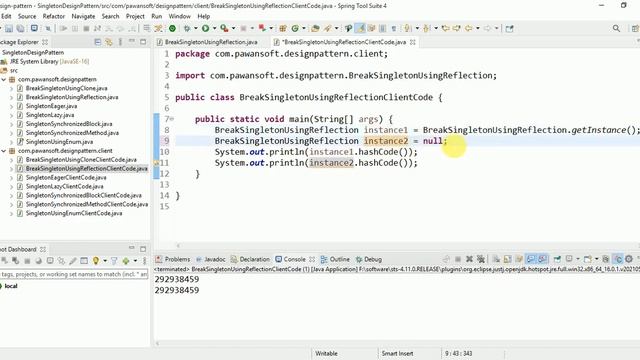Click the Last Edit Location arrow icon
The width and height of the screenshot is (640, 360).
click(x=446, y=28)
